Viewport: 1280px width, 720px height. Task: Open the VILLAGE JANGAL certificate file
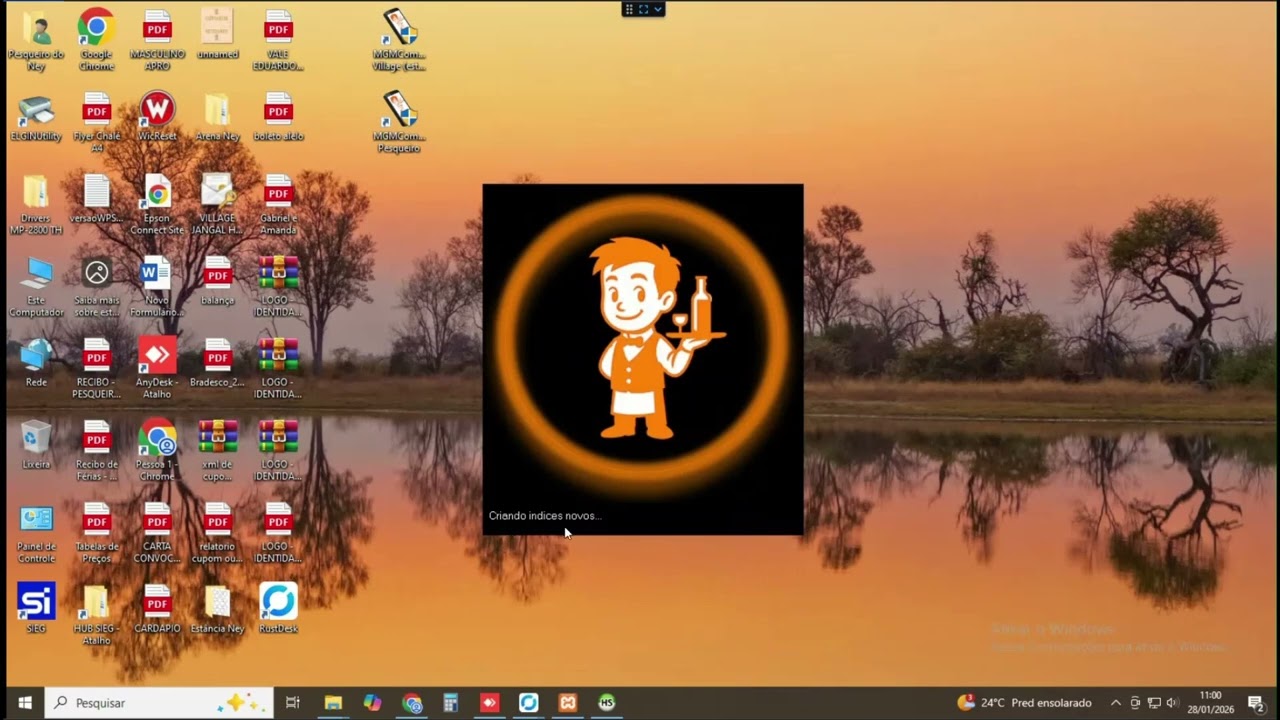pos(217,205)
